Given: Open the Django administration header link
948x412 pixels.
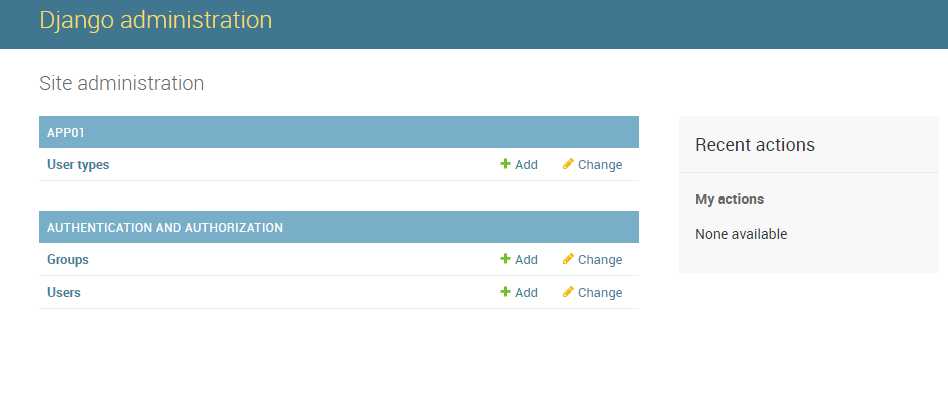Looking at the screenshot, I should [x=155, y=20].
